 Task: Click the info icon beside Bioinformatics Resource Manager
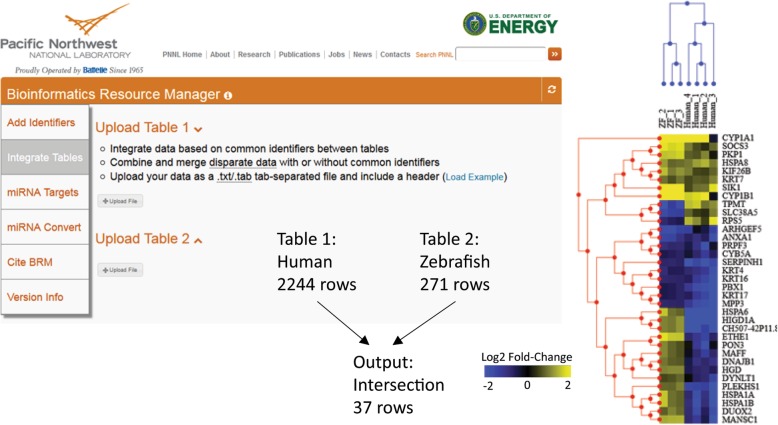point(228,96)
